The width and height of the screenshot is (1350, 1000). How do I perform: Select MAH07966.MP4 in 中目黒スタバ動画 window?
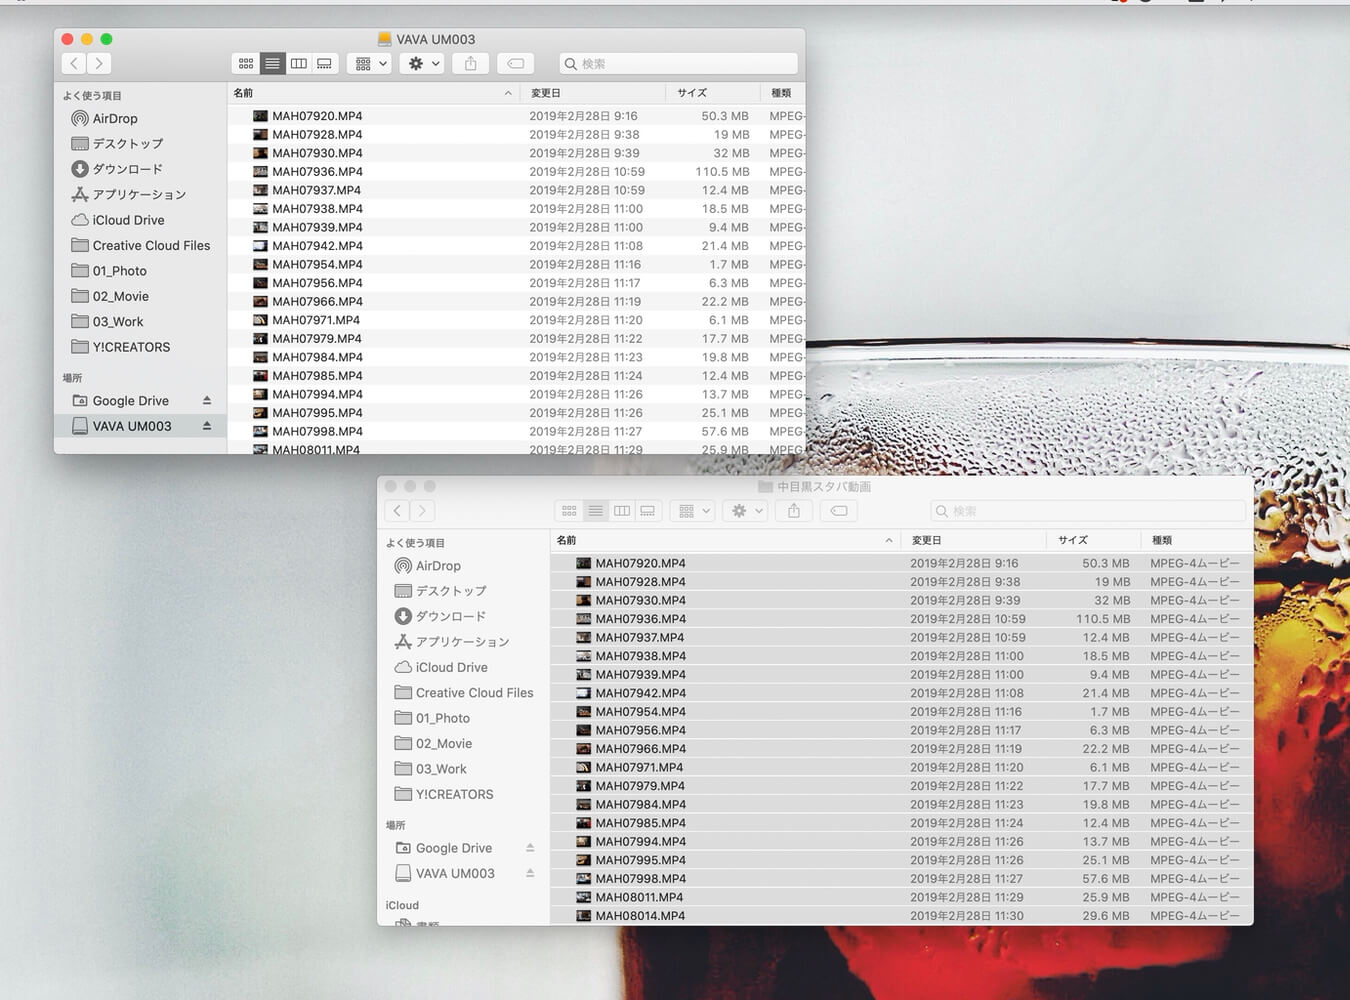[901, 749]
